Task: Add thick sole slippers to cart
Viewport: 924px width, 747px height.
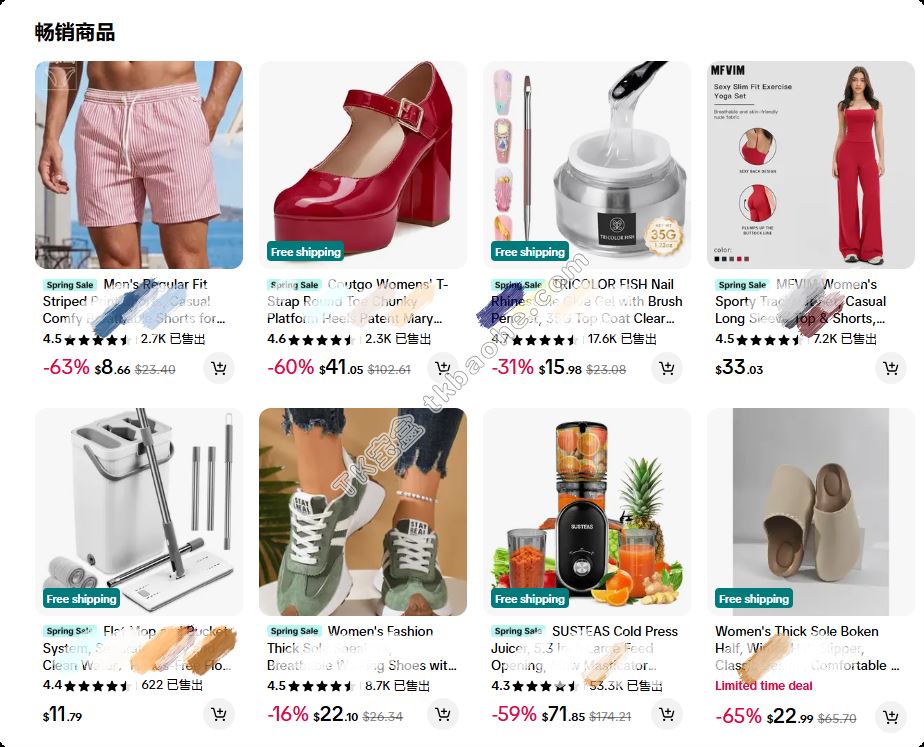Action: 890,716
